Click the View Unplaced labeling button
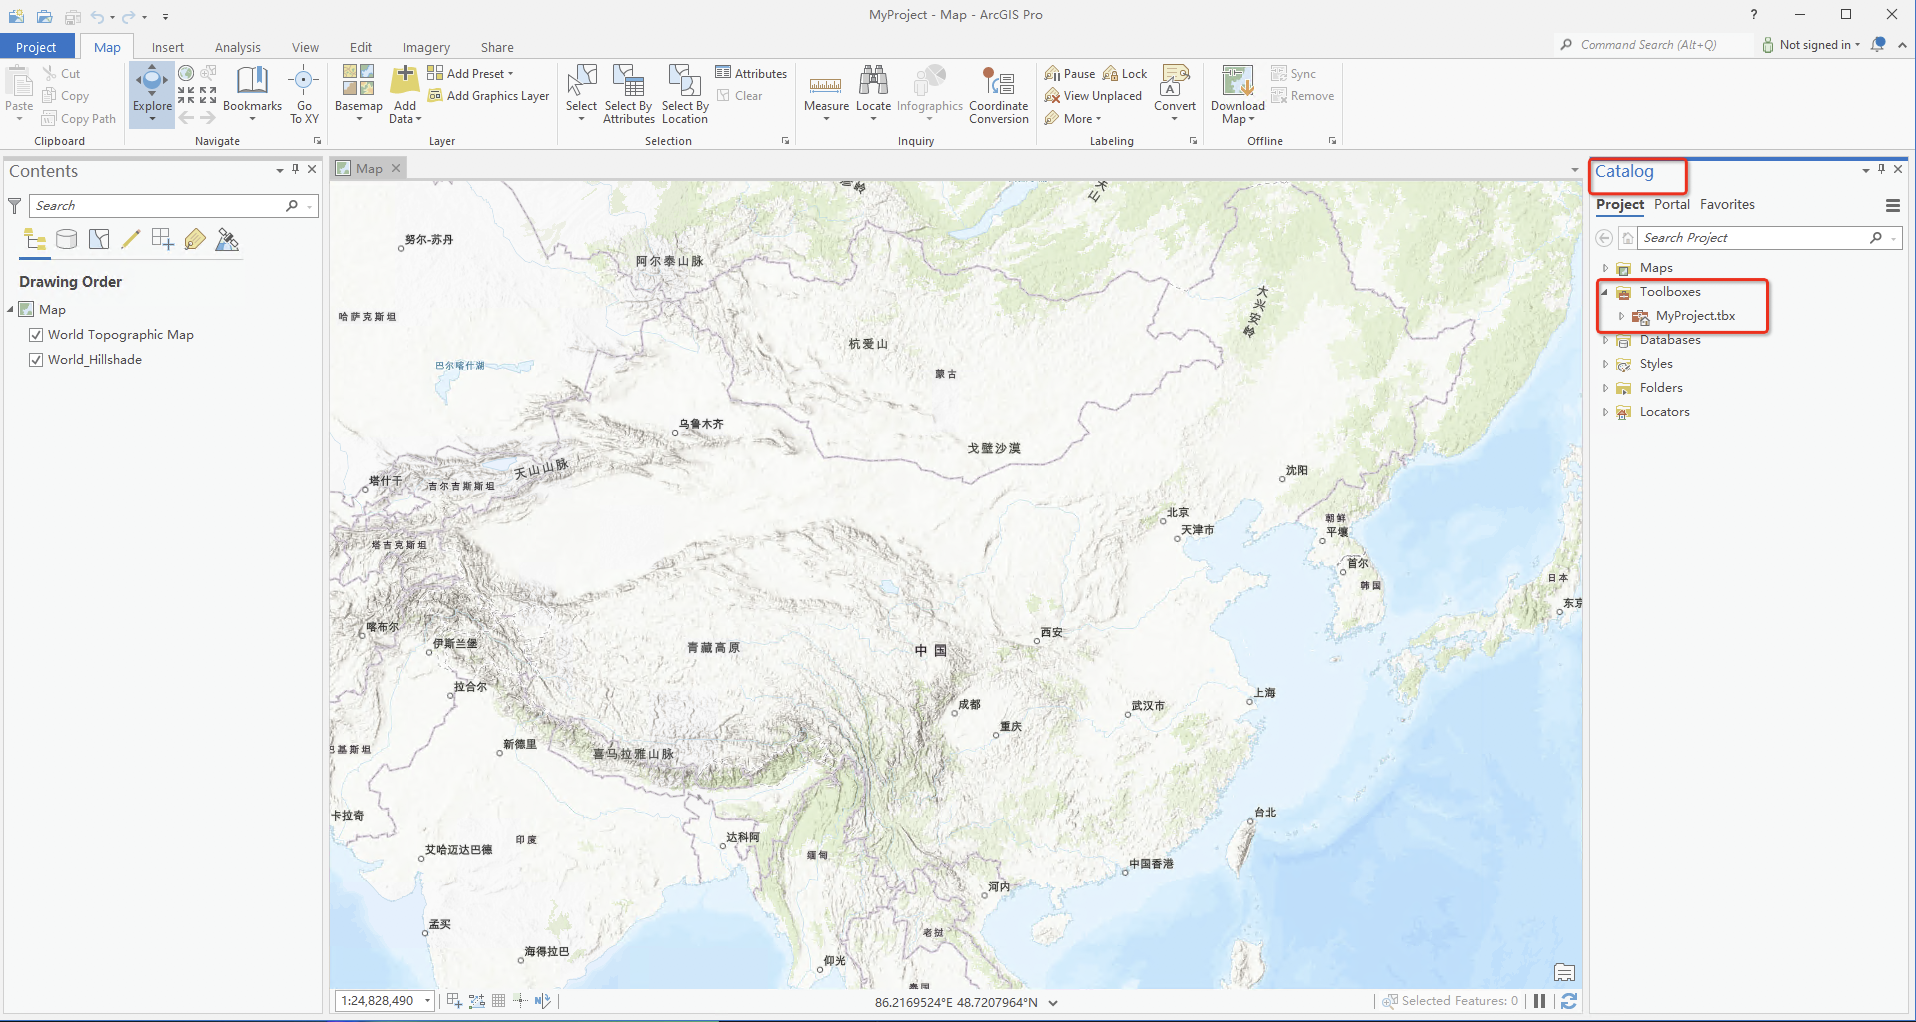 coord(1093,96)
